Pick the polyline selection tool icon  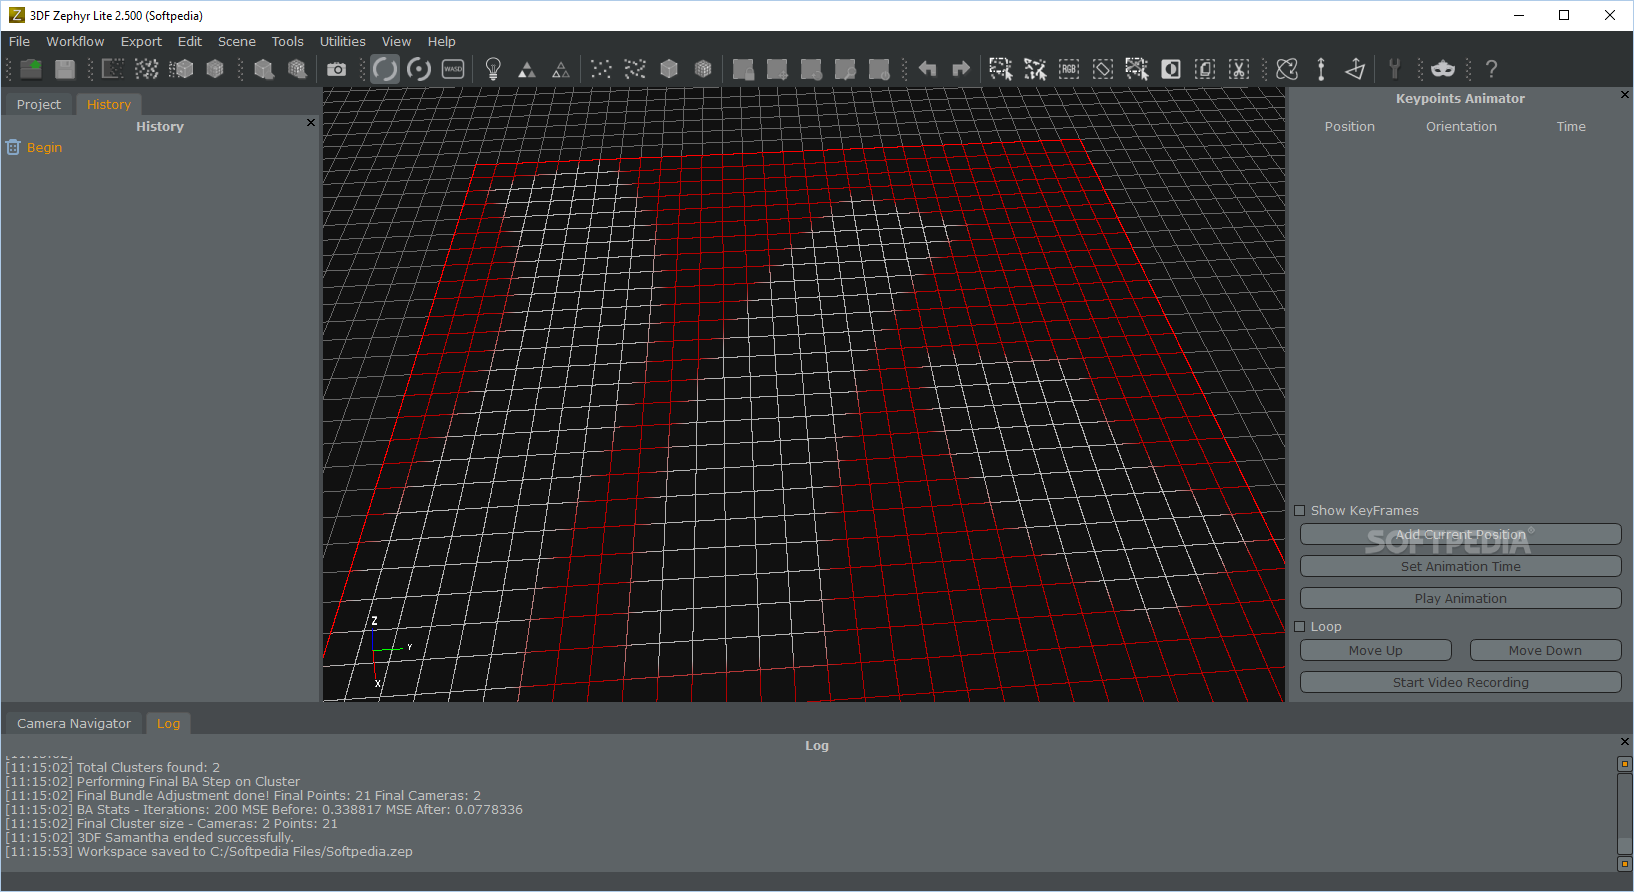pyautogui.click(x=1035, y=69)
